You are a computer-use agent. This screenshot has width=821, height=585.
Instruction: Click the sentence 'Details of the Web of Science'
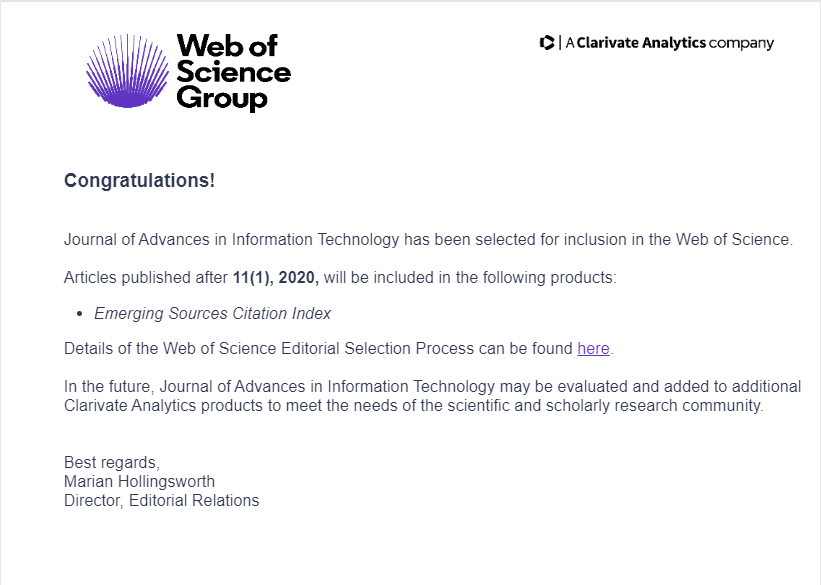pos(338,348)
